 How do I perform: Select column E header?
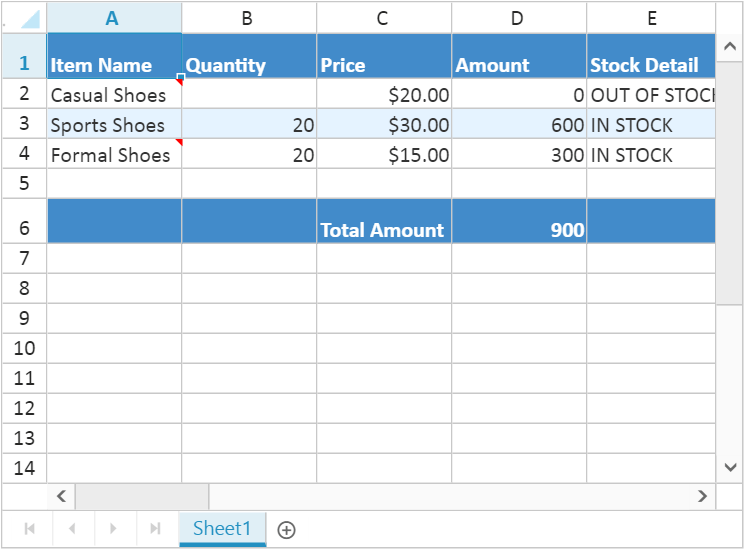[x=651, y=18]
